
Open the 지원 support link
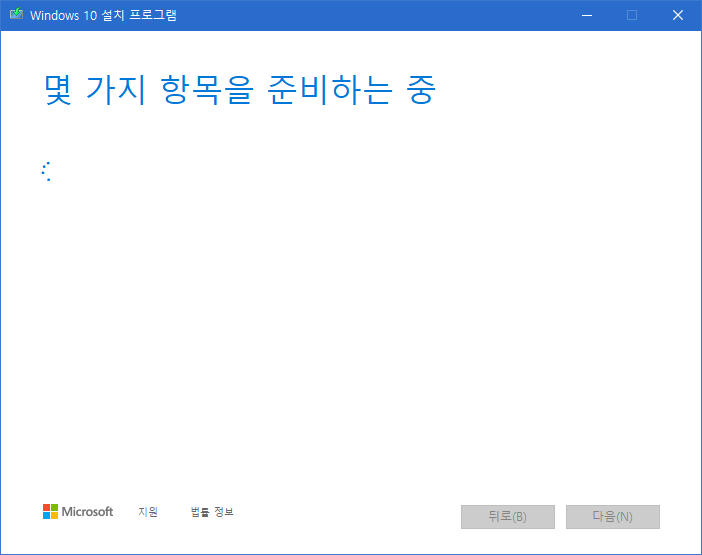coord(148,512)
